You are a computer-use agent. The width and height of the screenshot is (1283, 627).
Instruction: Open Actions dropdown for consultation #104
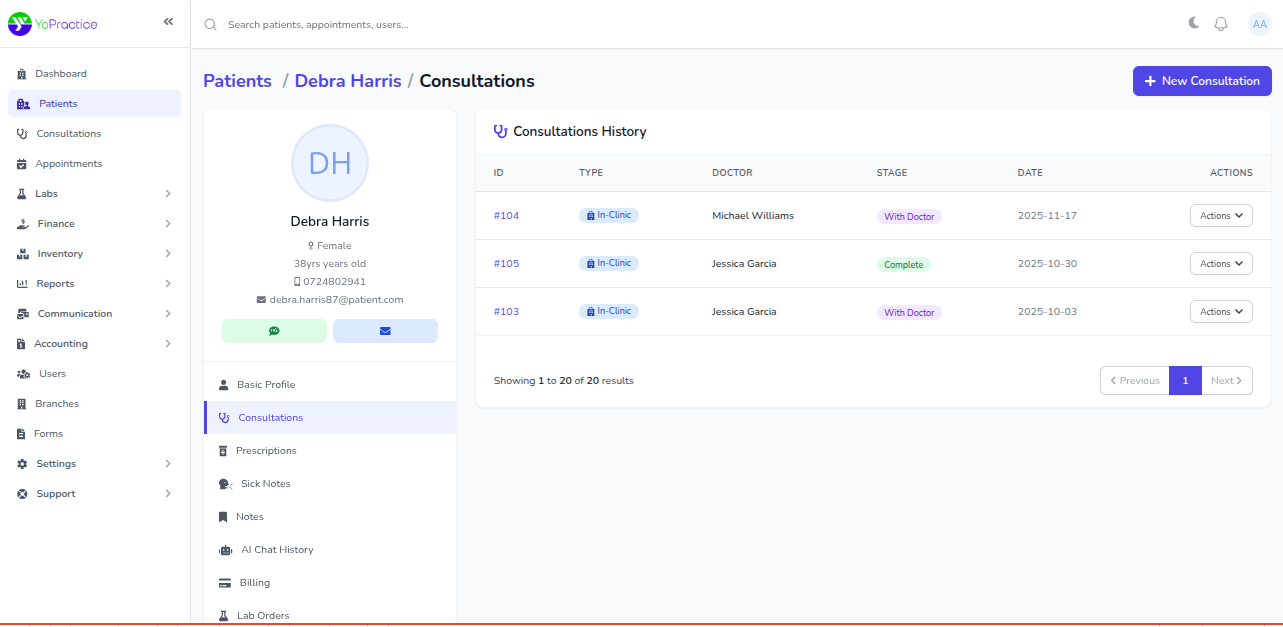1220,216
